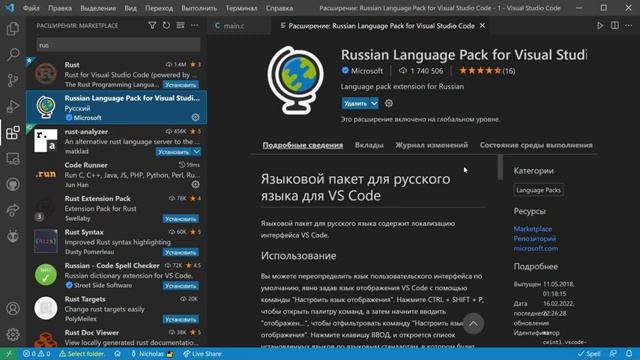
Task: Open the Run and Debug view
Action: pos(13,107)
